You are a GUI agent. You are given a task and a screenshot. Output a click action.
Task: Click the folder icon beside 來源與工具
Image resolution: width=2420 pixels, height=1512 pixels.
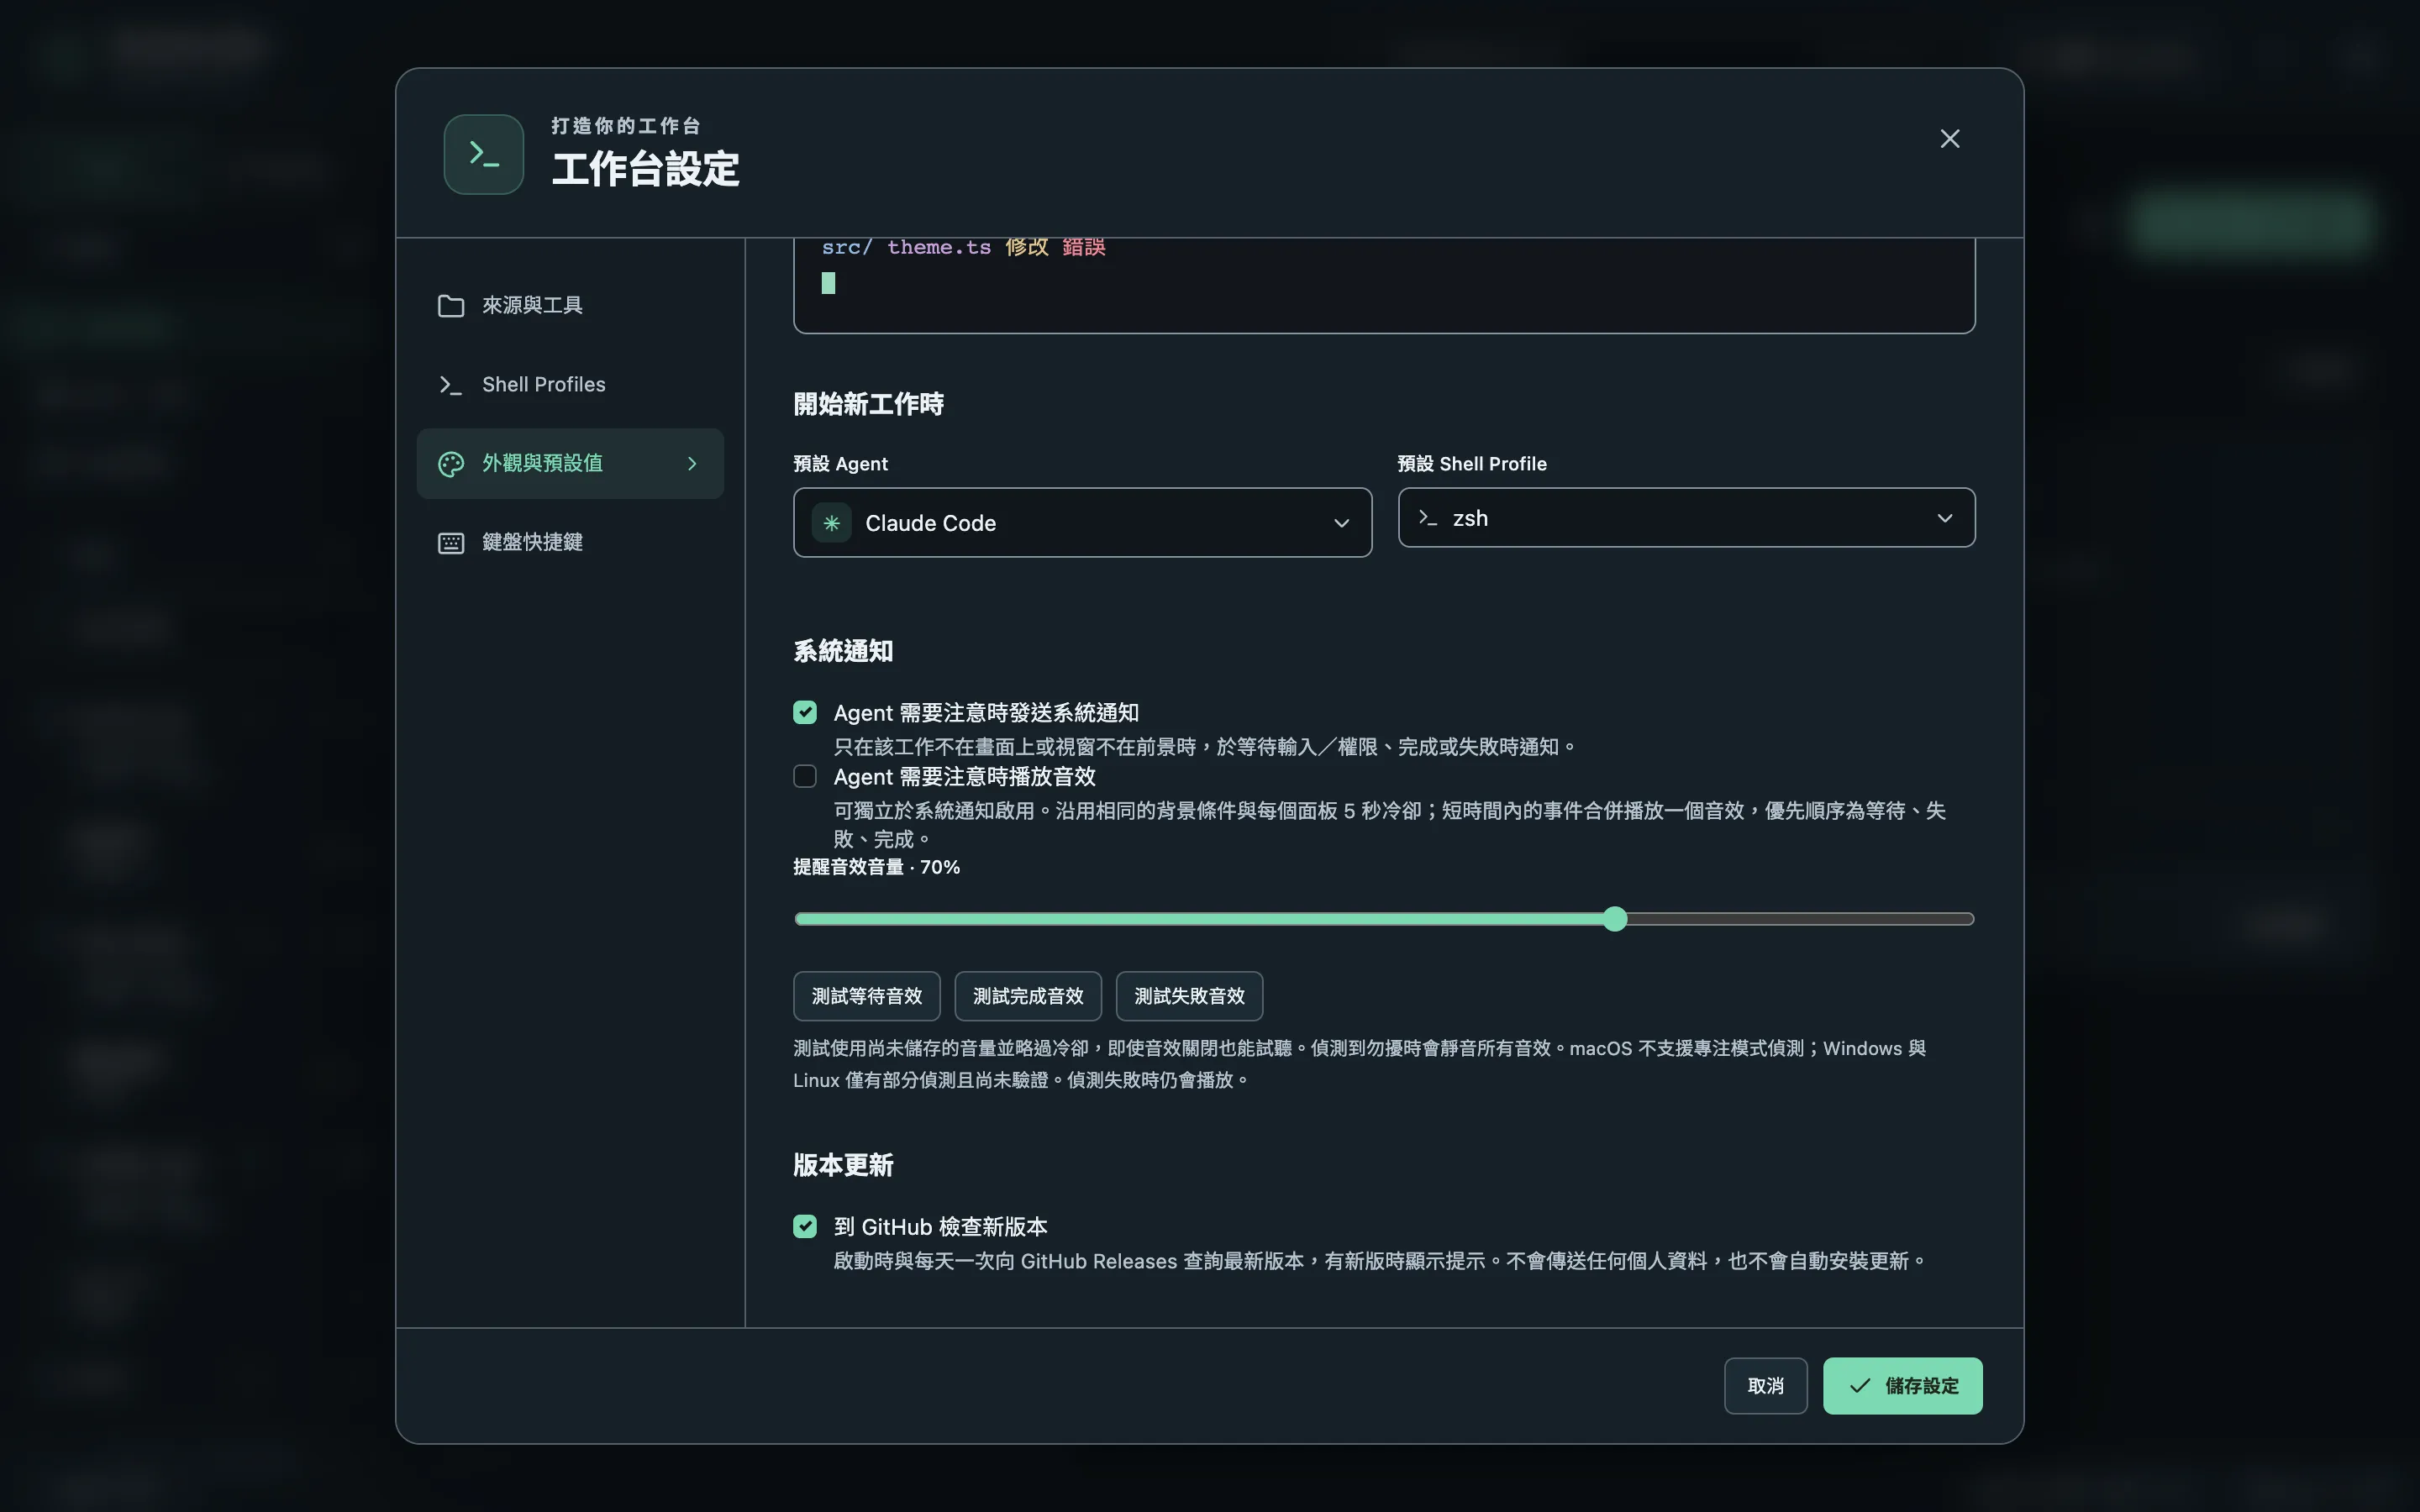(x=451, y=305)
